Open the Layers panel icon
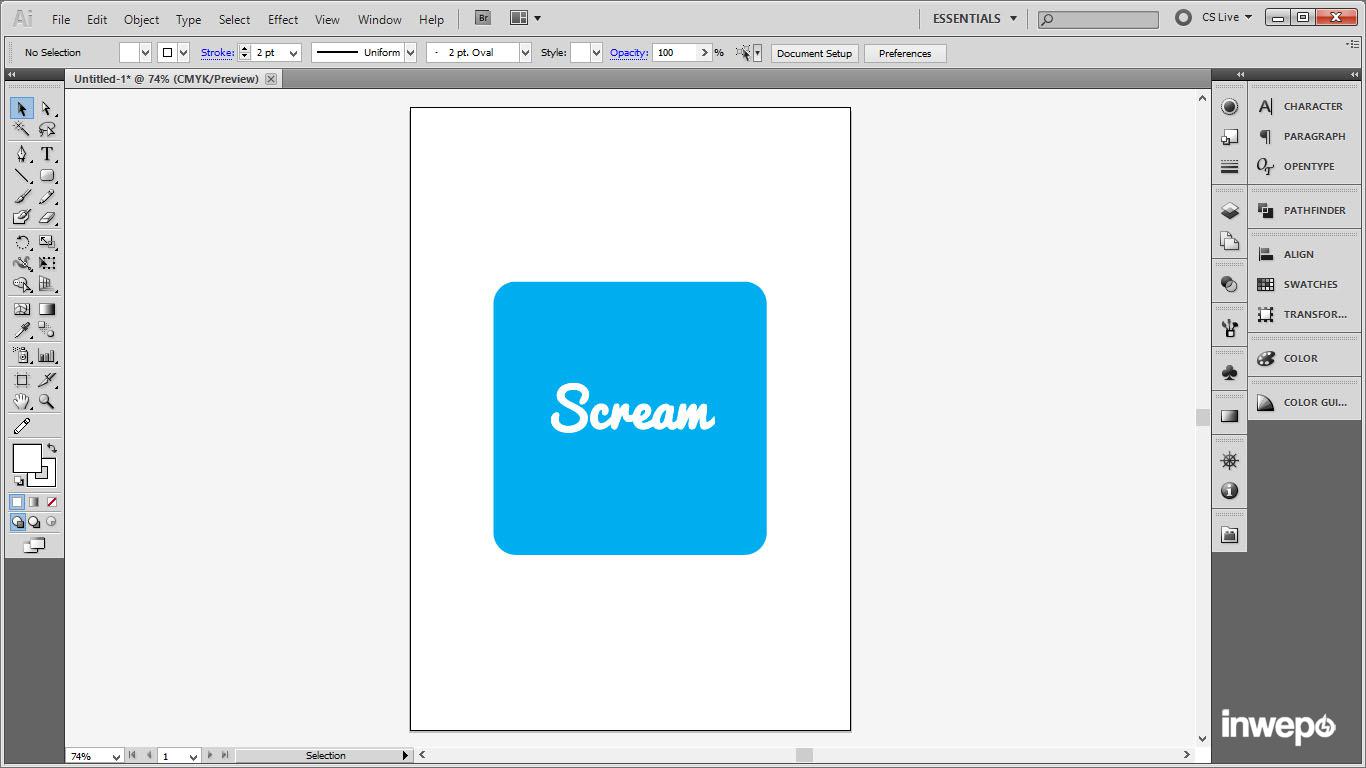Image resolution: width=1366 pixels, height=768 pixels. [x=1229, y=211]
